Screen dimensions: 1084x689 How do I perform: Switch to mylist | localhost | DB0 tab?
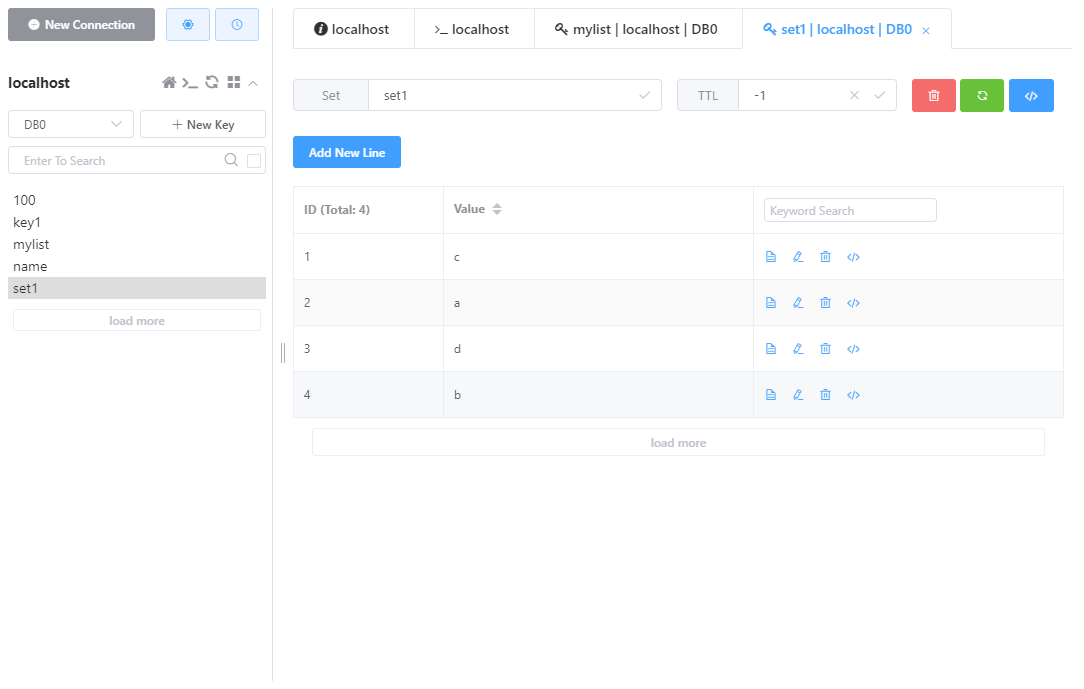click(x=638, y=29)
